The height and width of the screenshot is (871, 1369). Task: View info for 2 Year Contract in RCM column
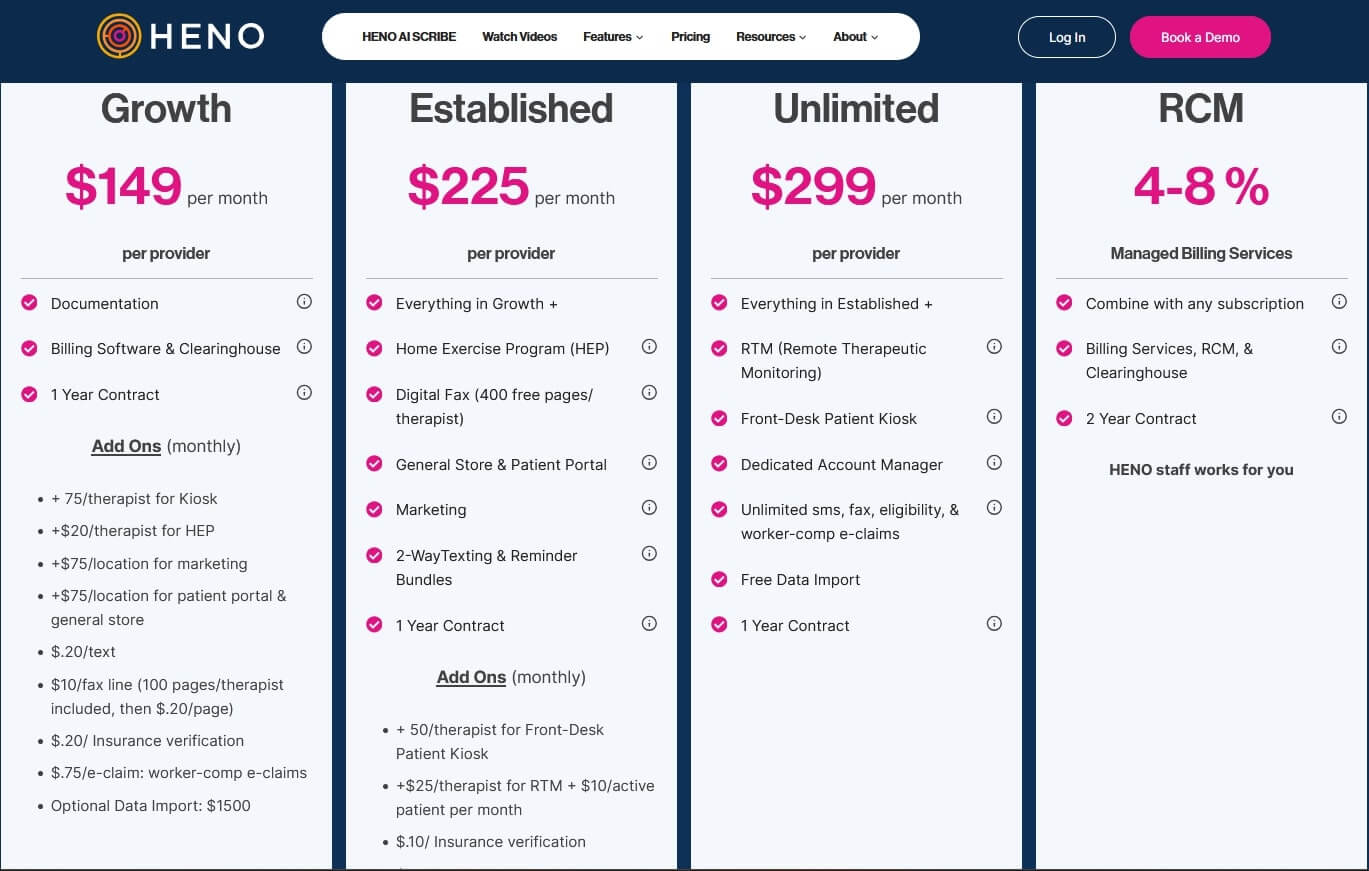point(1340,416)
